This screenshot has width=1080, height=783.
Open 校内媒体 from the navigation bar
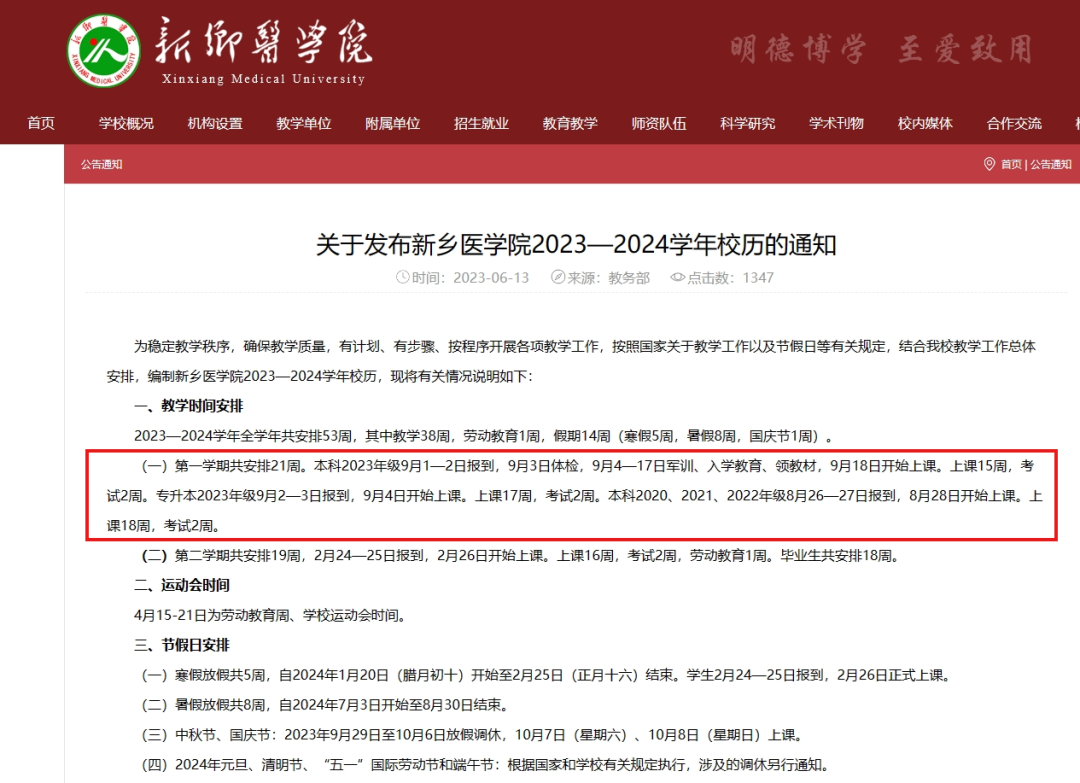[x=925, y=124]
